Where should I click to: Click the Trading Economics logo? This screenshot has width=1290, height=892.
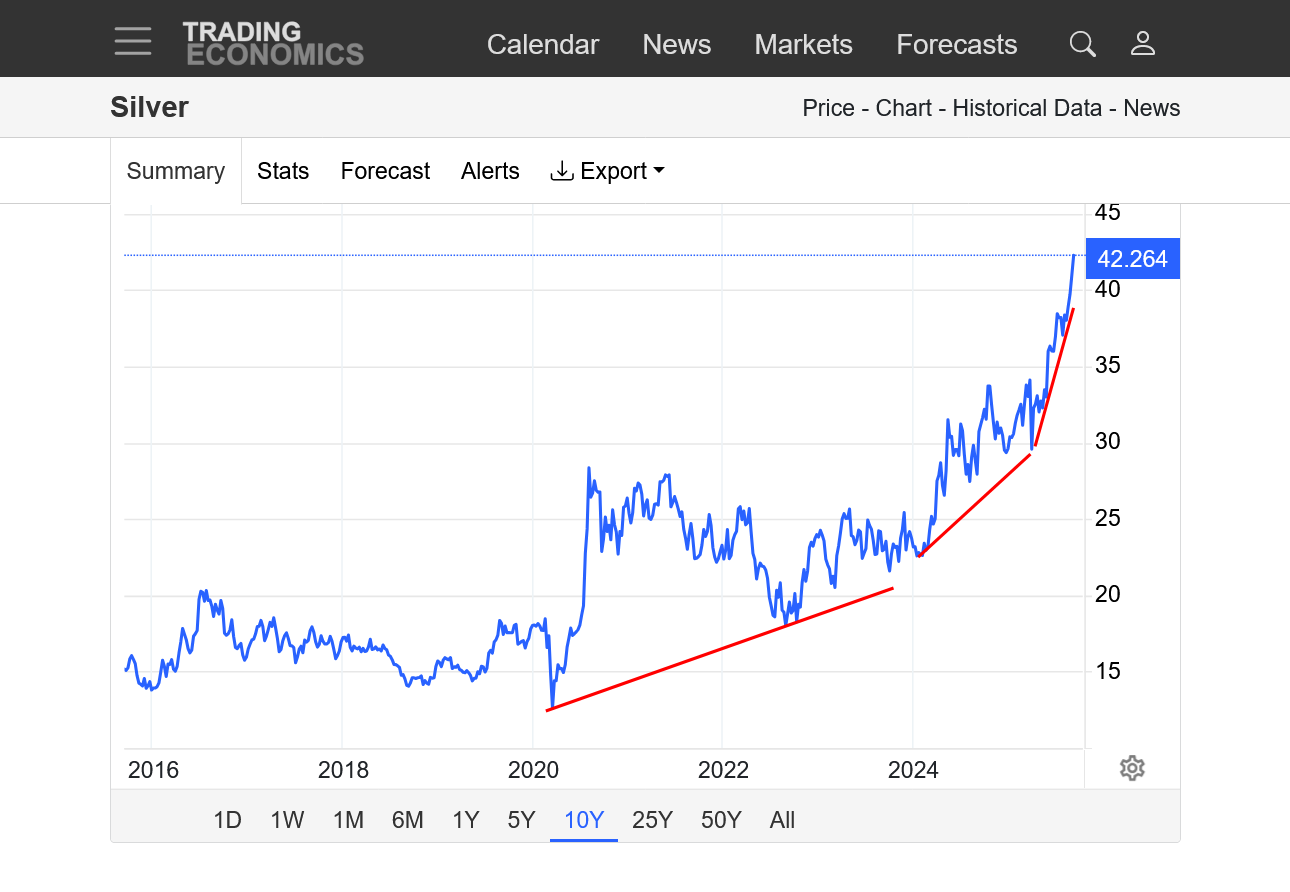coord(273,44)
